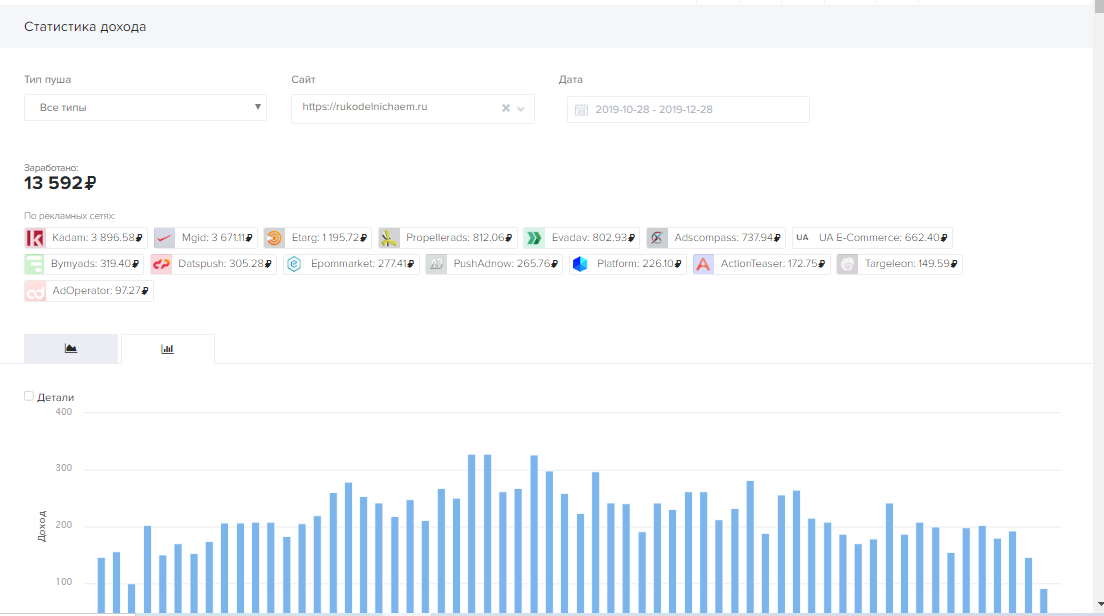The width and height of the screenshot is (1104, 616).
Task: Click the ActionTeaser logo icon
Action: [x=703, y=265]
